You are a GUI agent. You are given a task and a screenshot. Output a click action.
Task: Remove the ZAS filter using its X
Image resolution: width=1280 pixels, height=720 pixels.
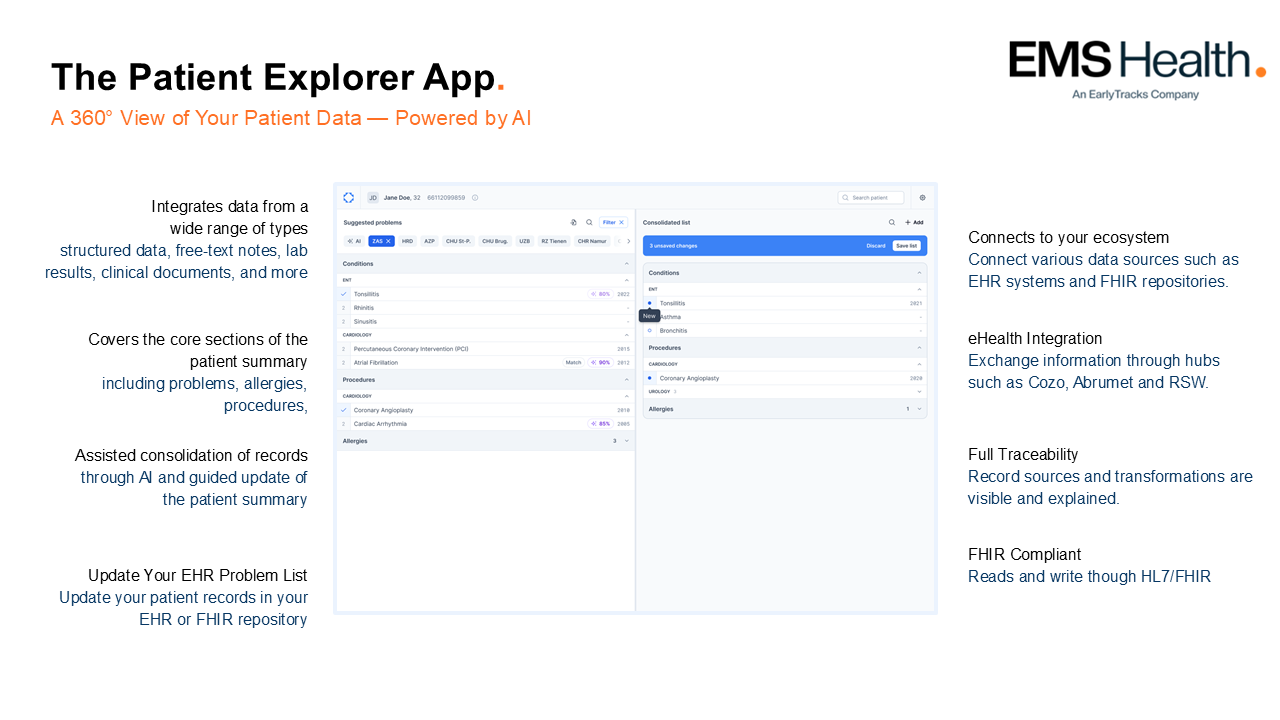(x=389, y=241)
